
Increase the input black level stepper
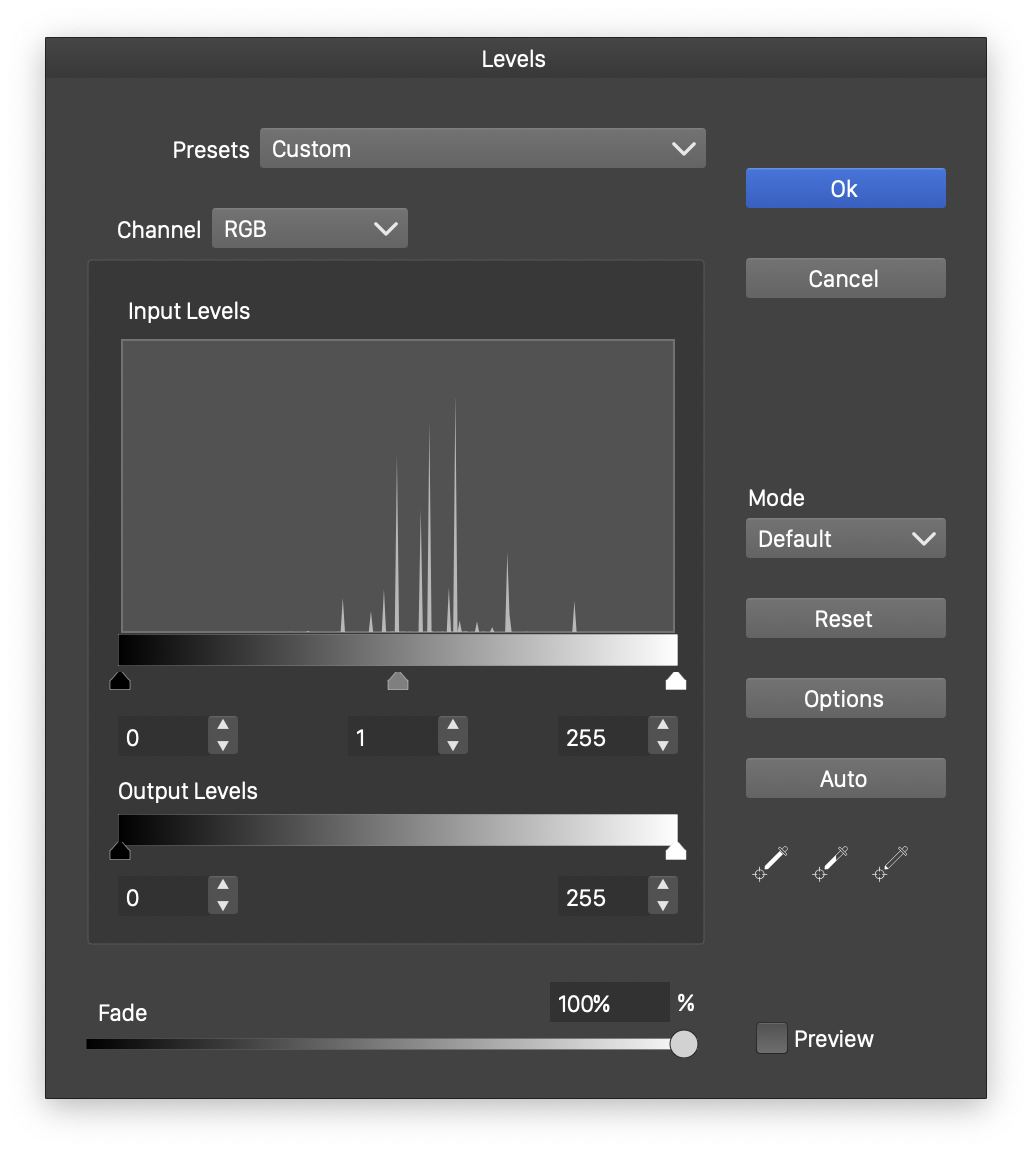(x=223, y=727)
